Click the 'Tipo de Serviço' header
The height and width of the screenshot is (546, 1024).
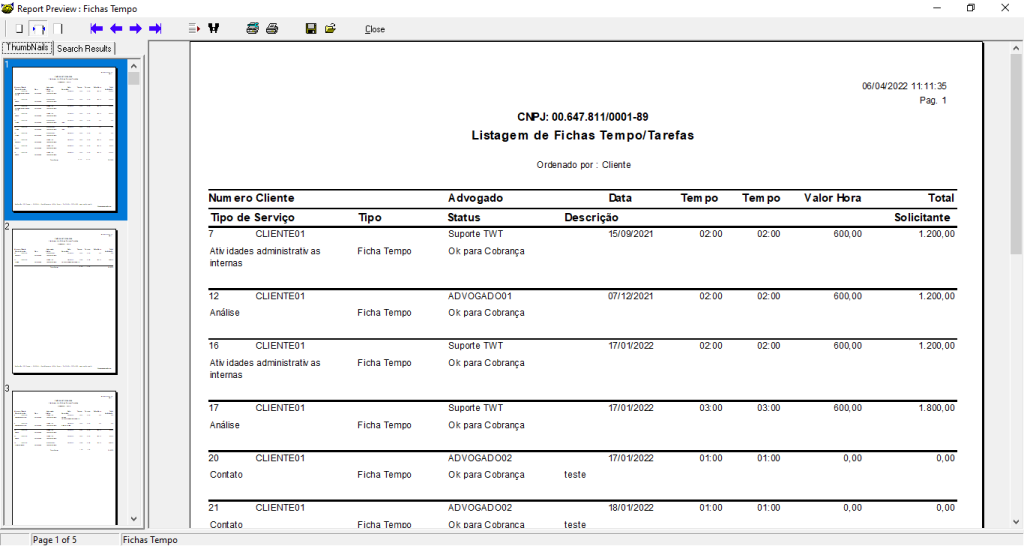(x=252, y=217)
